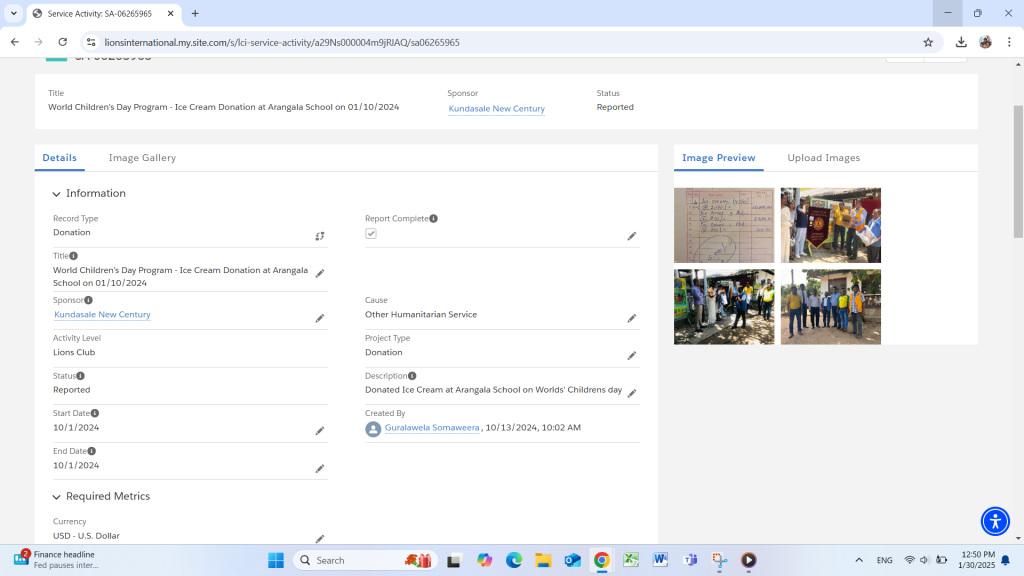Show info tooltip beside Sponsor label
The image size is (1024, 576).
pos(89,300)
